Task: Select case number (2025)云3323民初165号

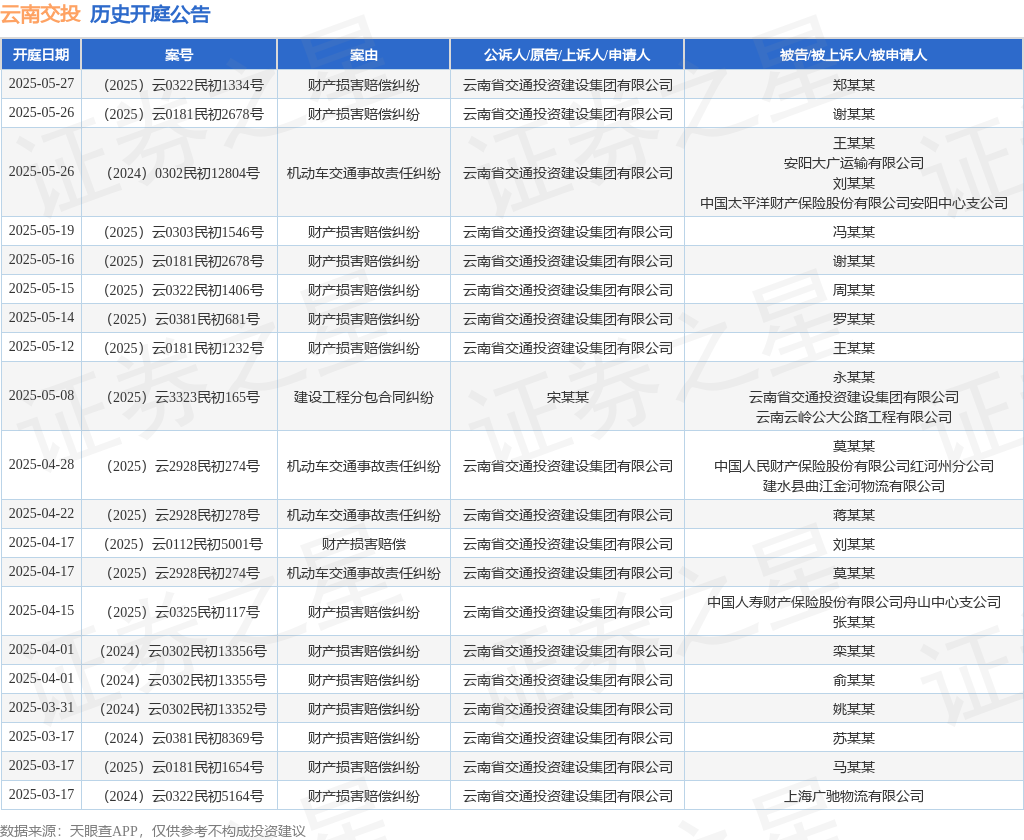Action: tap(184, 397)
